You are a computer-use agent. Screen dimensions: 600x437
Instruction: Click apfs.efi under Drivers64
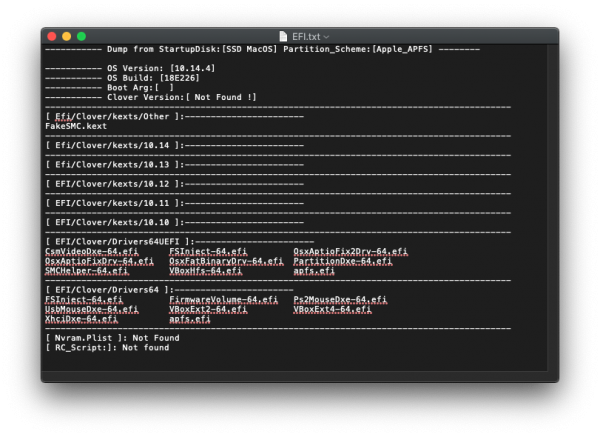tap(190, 319)
